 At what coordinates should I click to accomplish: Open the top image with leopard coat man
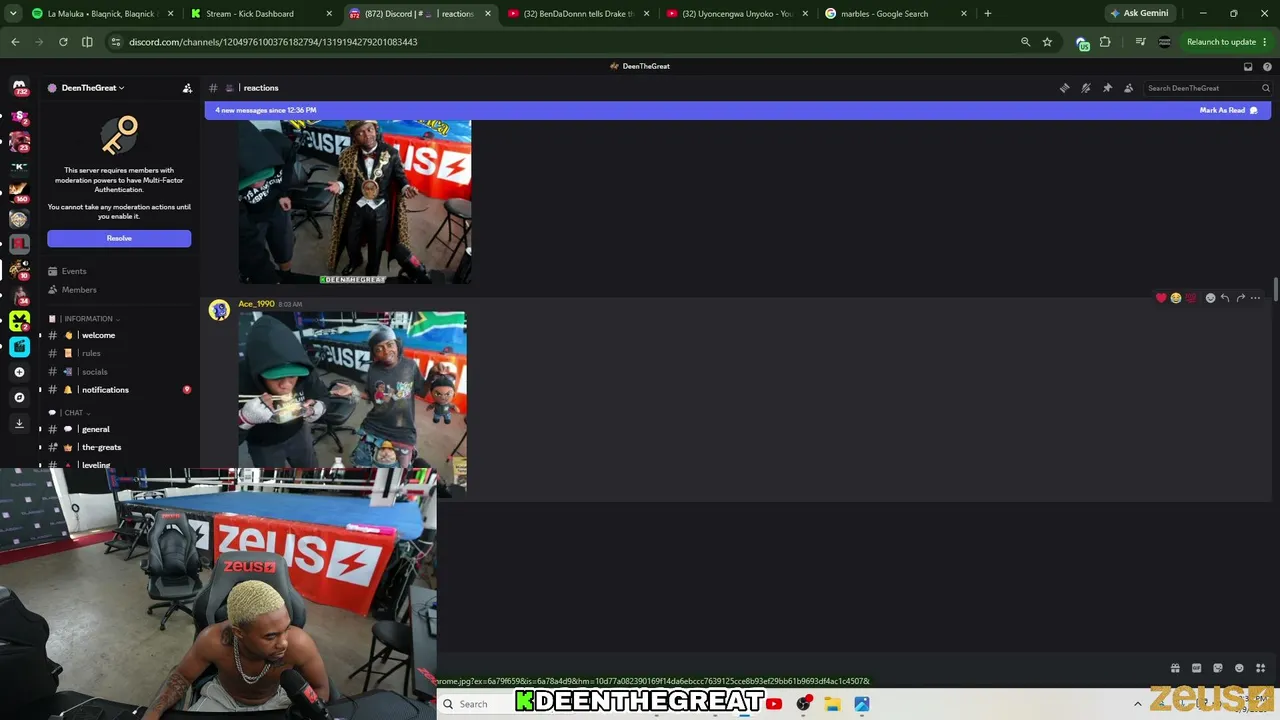click(355, 202)
